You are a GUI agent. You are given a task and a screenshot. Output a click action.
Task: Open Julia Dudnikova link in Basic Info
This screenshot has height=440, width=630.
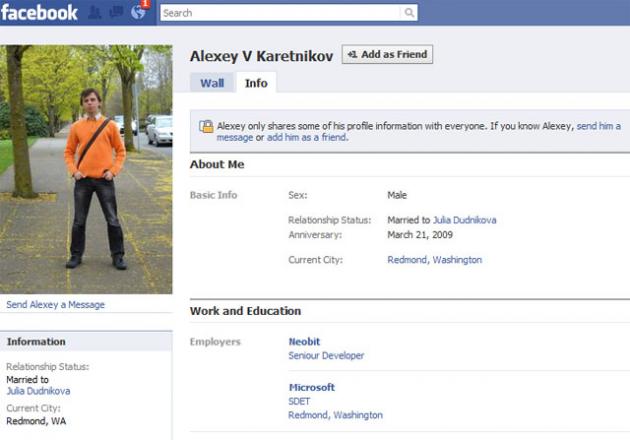click(464, 220)
